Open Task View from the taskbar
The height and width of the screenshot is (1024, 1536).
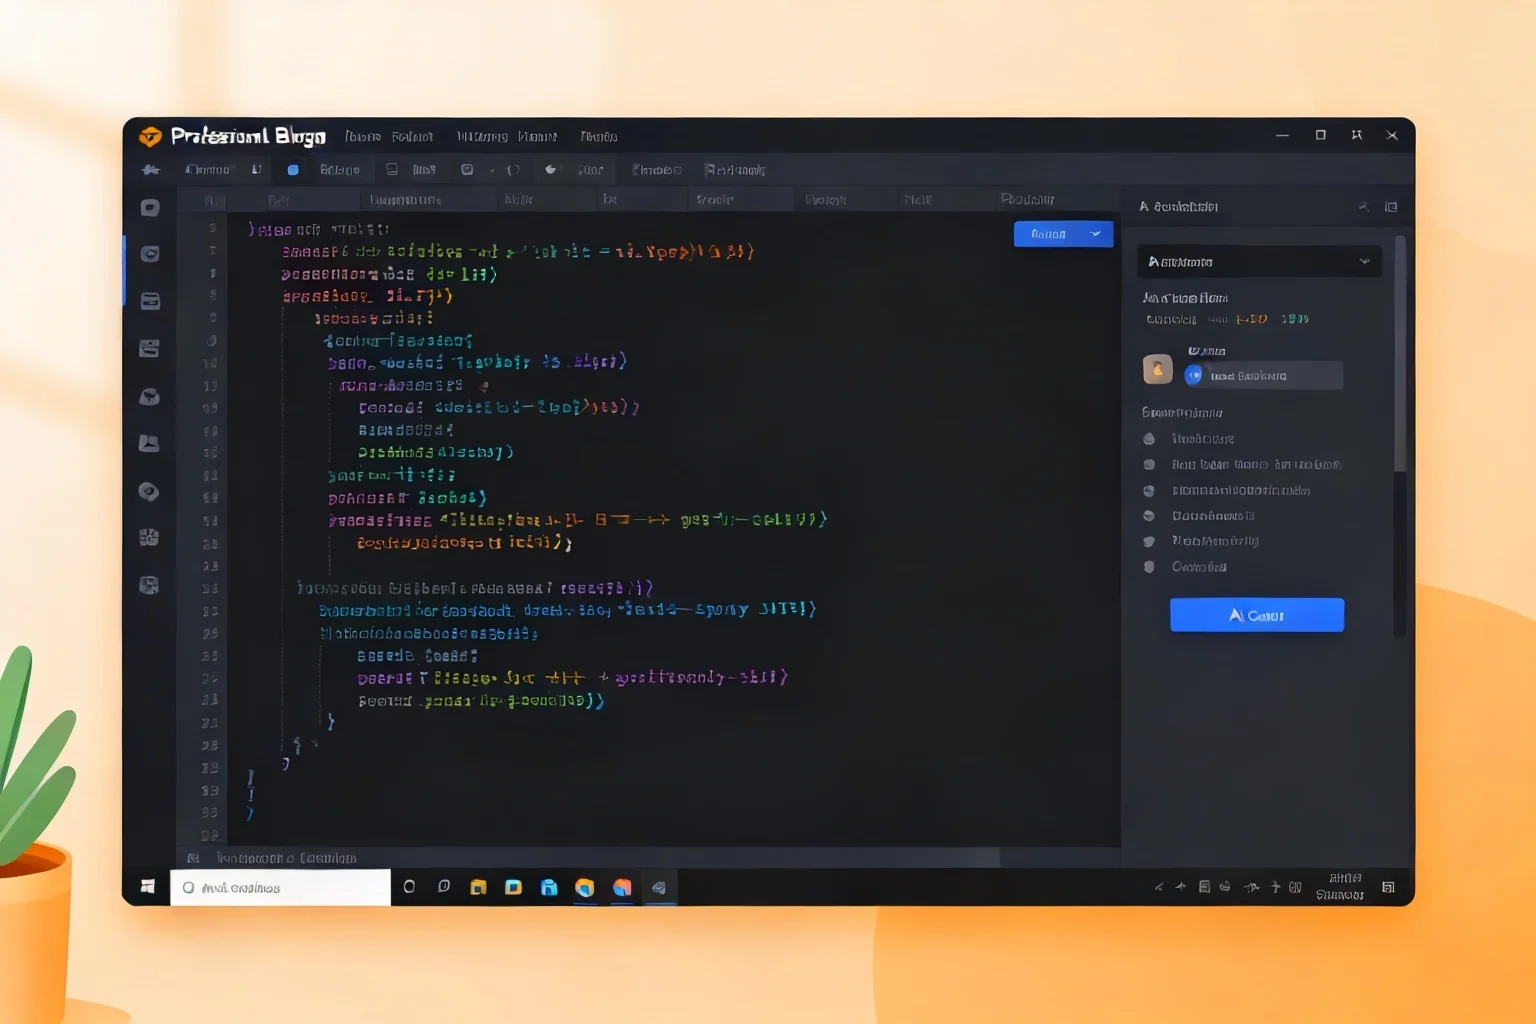[x=444, y=887]
